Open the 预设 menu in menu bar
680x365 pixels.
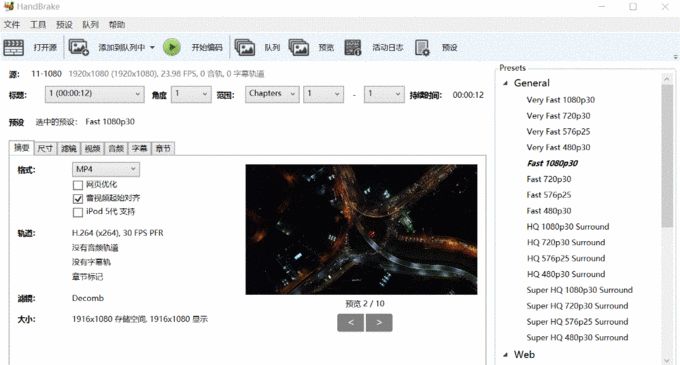[64, 25]
